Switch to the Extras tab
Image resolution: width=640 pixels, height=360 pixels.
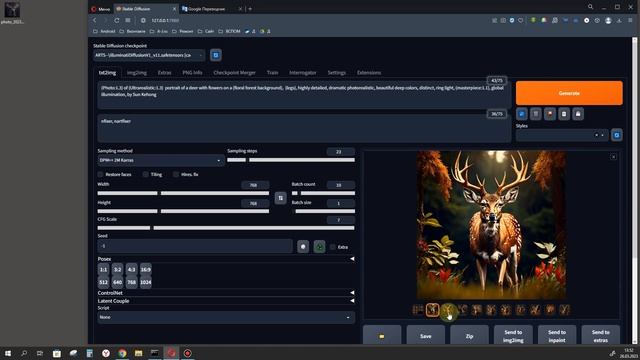coord(164,73)
